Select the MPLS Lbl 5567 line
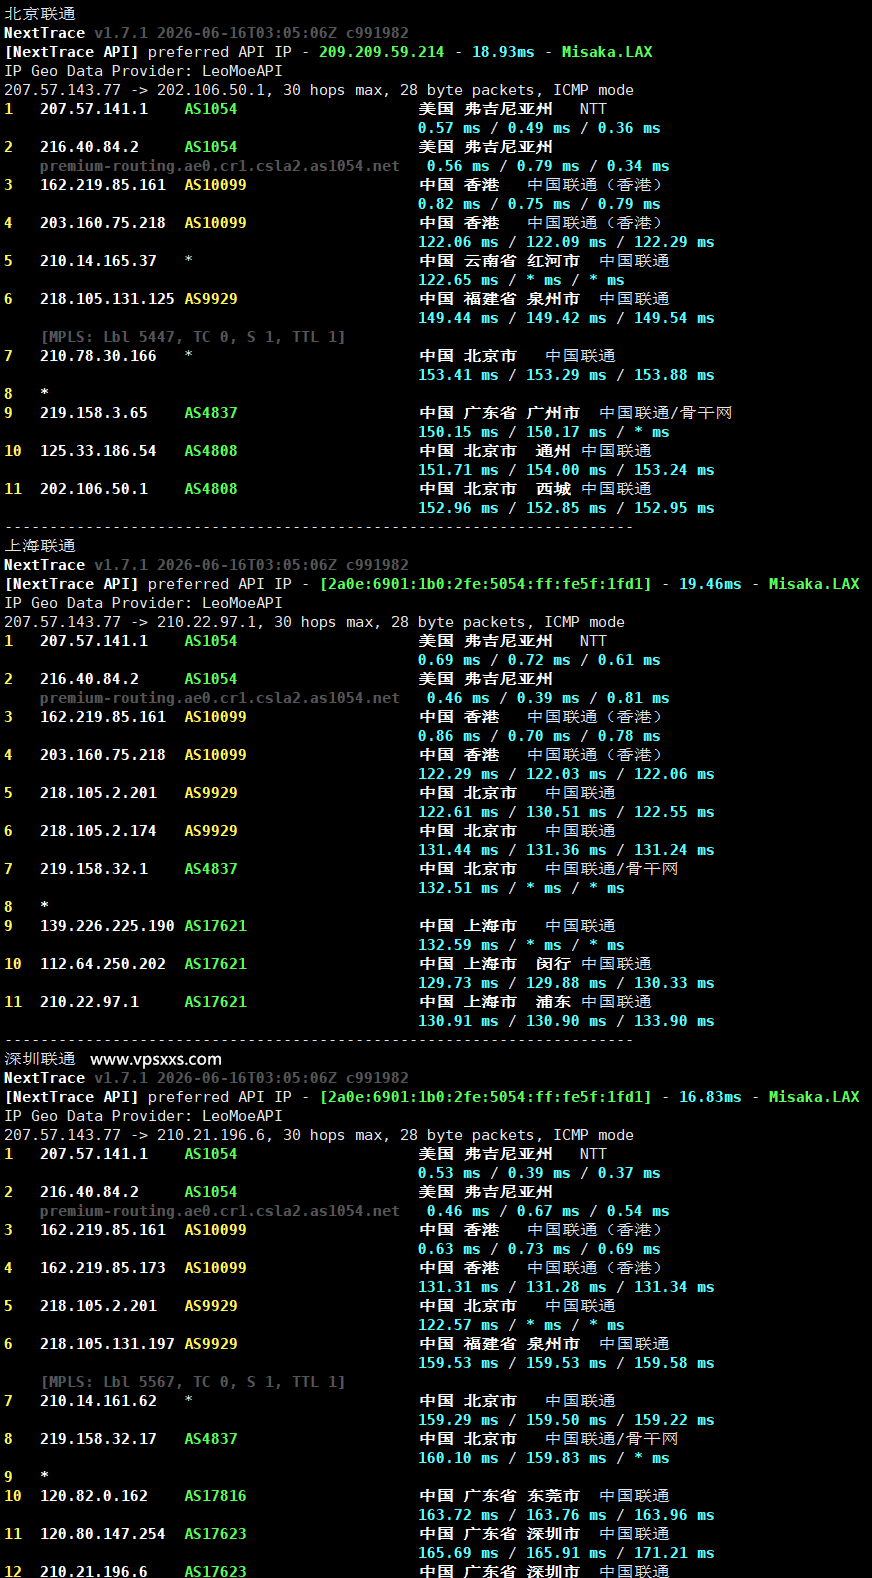Viewport: 872px width, 1578px height. pos(193,1382)
